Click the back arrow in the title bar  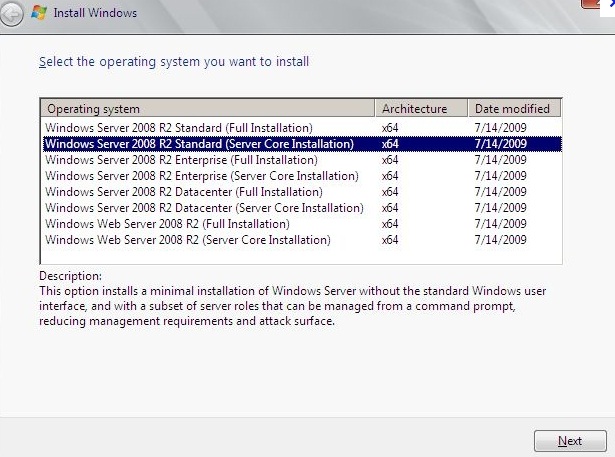[13, 13]
